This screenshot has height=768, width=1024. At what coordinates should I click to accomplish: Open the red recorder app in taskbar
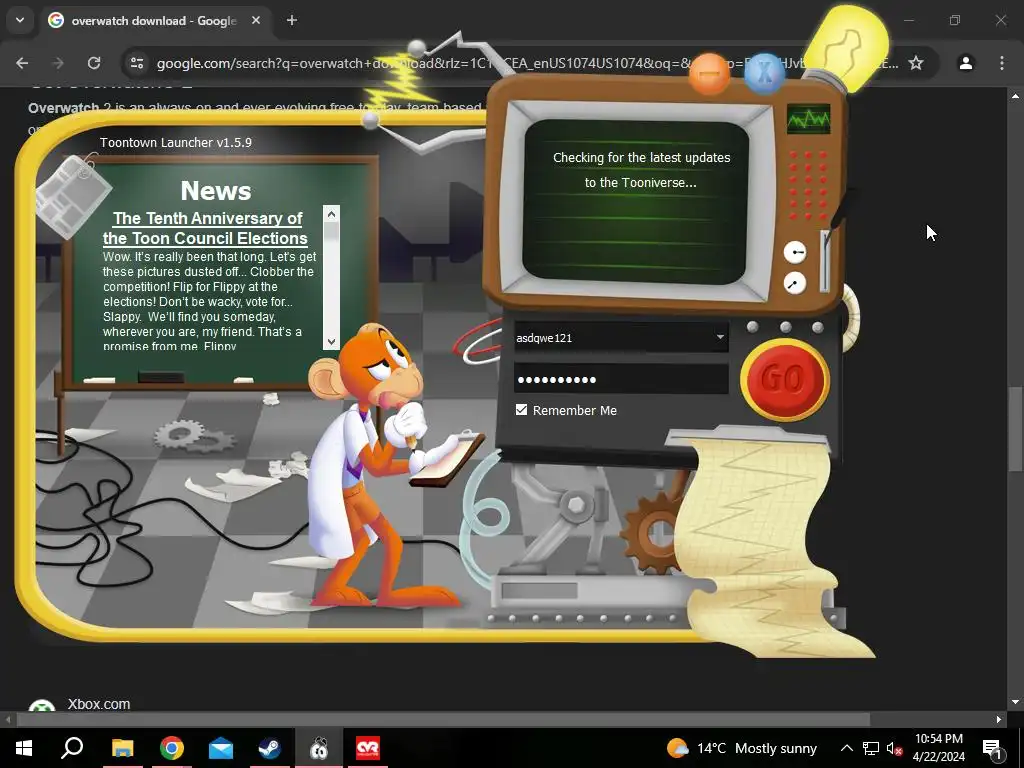tap(368, 748)
